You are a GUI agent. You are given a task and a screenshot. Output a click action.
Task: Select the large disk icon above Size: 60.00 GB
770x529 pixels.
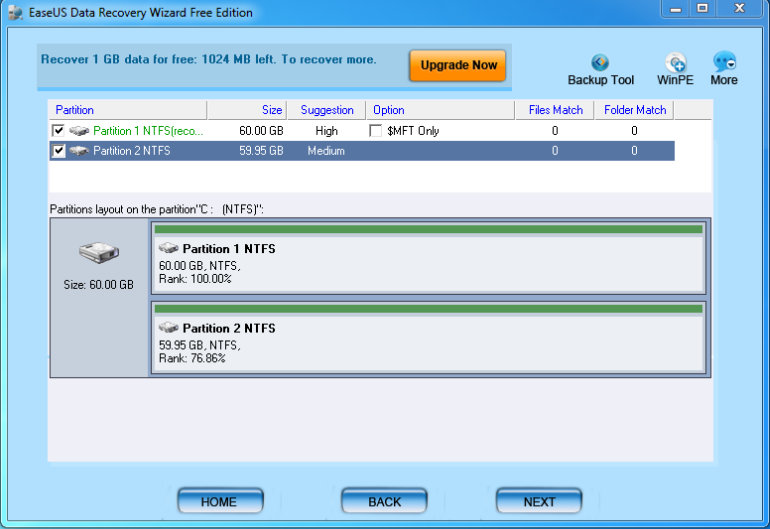99,252
